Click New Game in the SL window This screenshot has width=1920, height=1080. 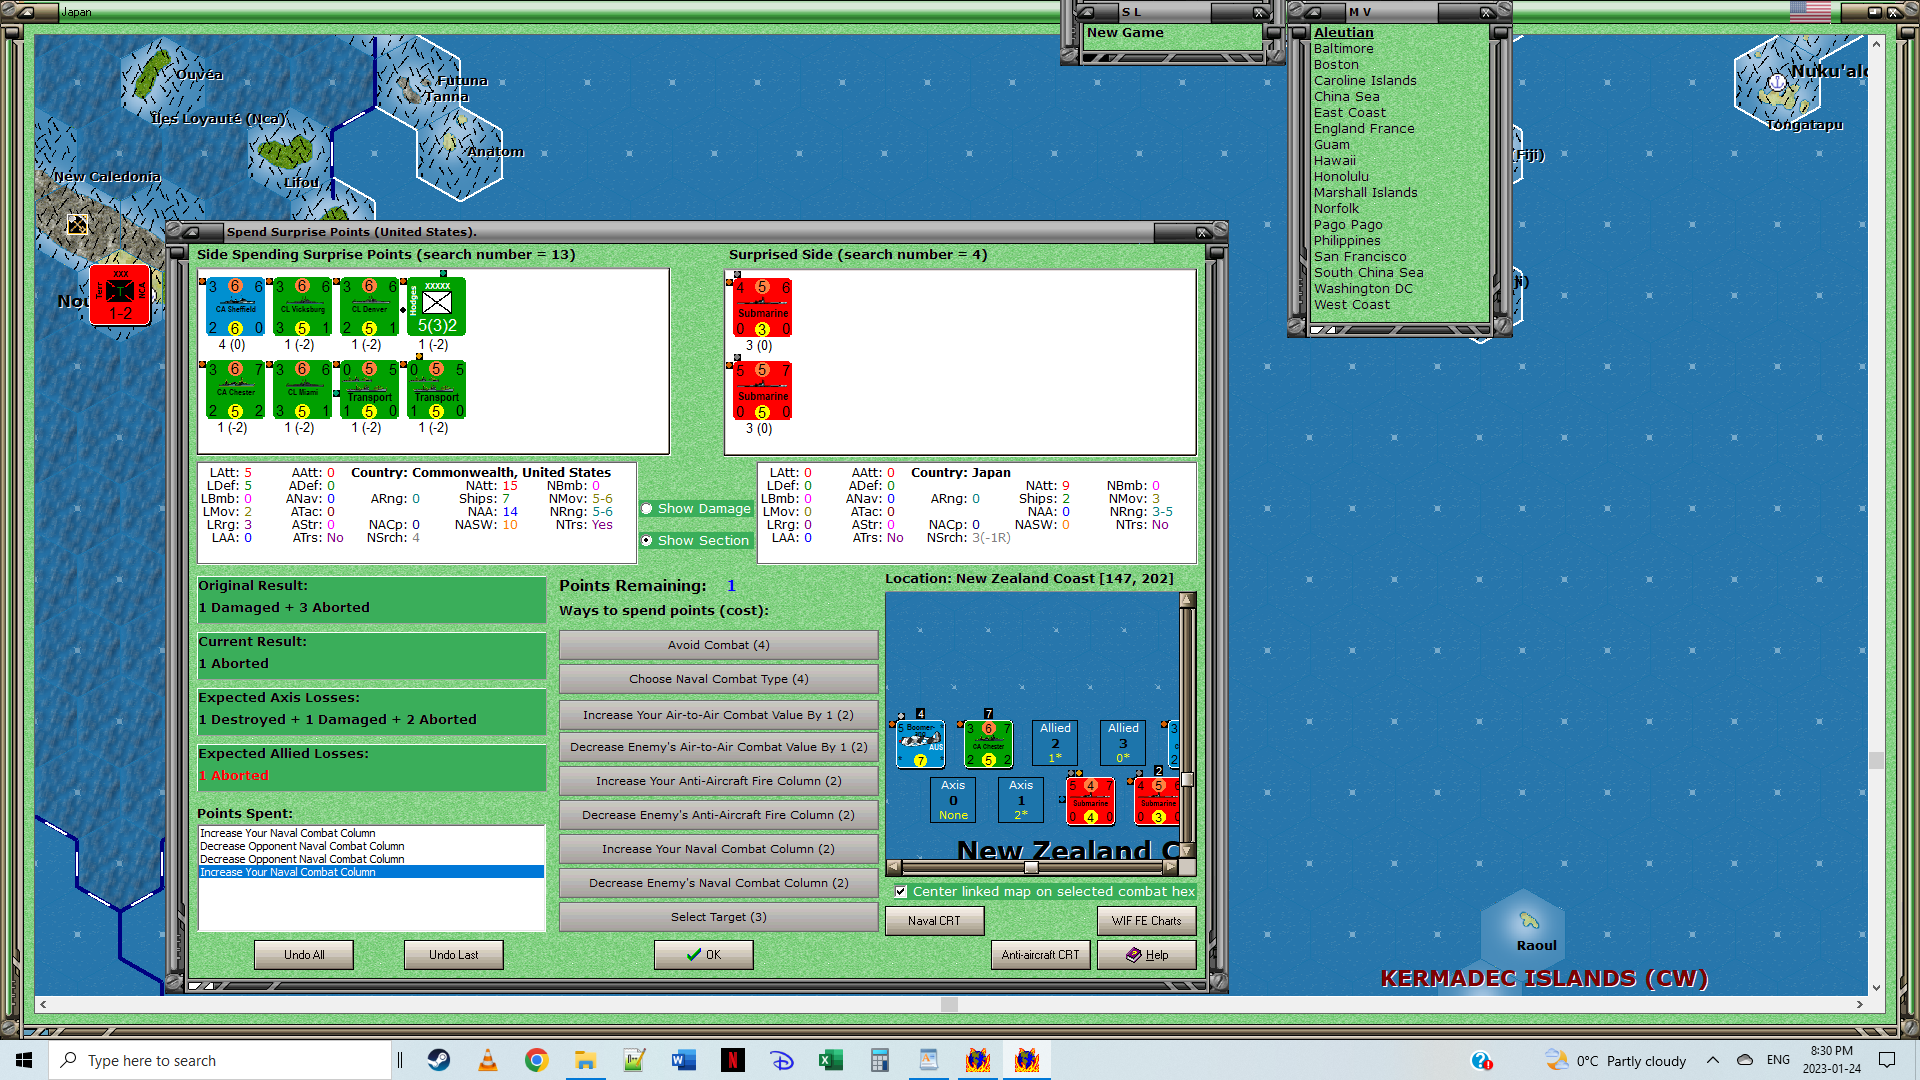[x=1125, y=33]
